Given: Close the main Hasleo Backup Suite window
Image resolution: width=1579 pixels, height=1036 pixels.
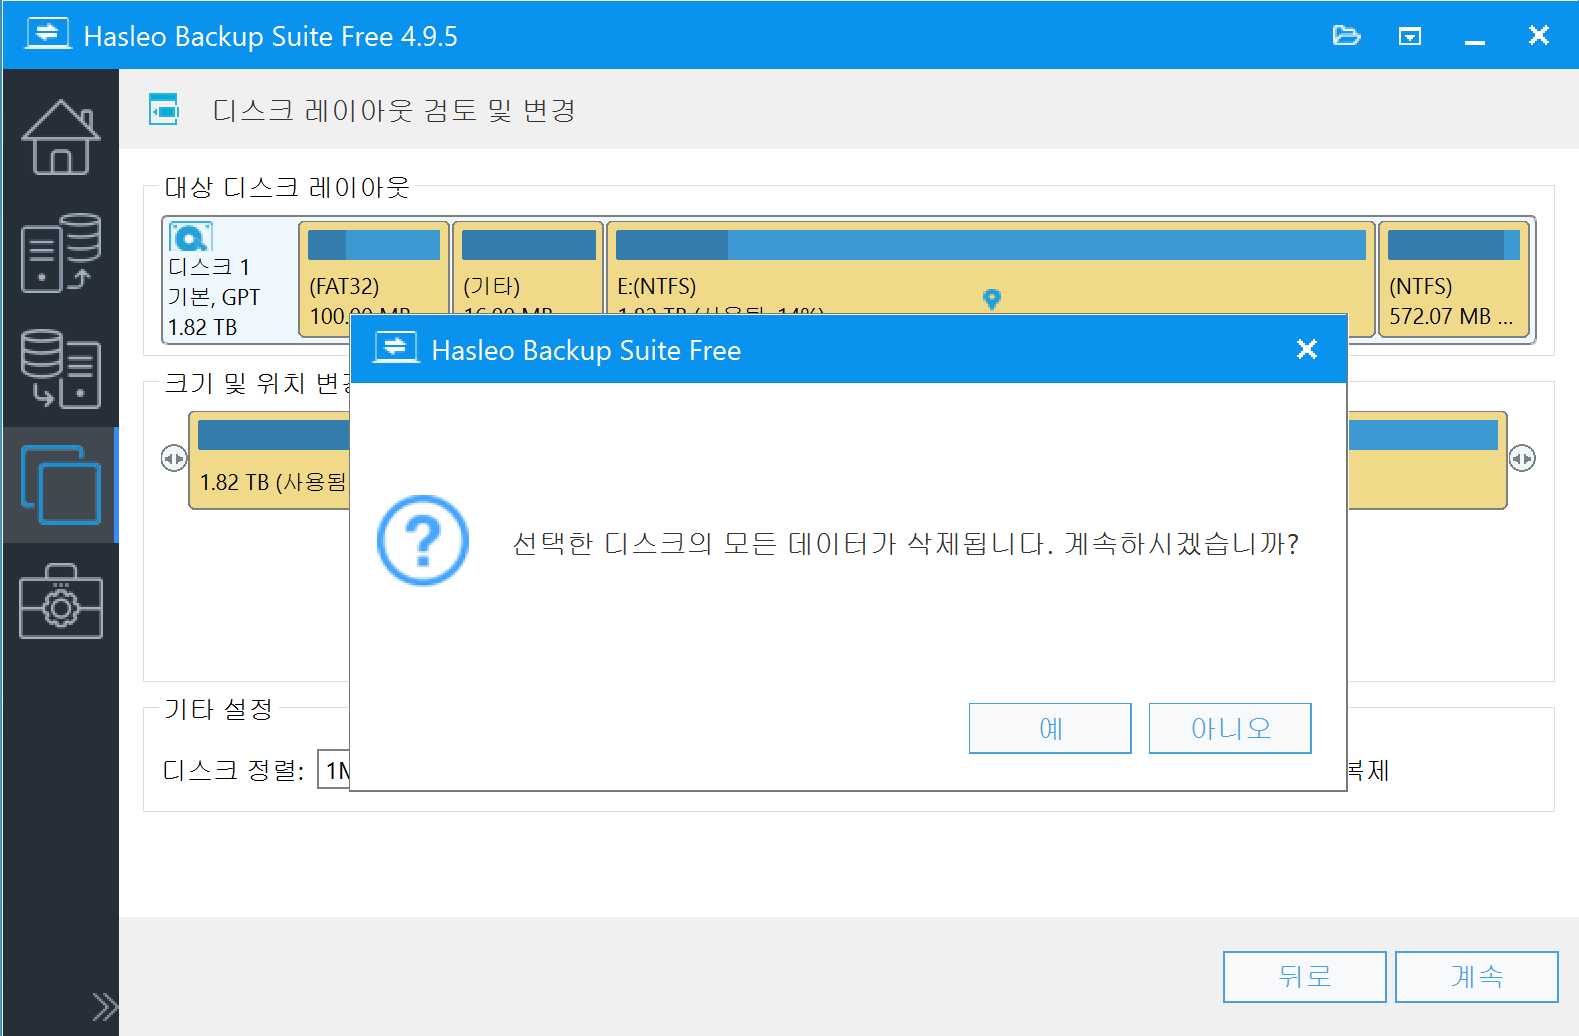Looking at the screenshot, I should tap(1539, 36).
